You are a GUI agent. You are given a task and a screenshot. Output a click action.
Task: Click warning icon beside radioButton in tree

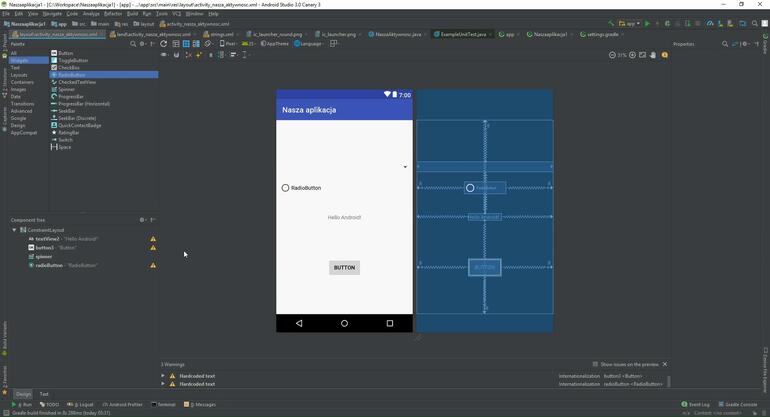153,265
